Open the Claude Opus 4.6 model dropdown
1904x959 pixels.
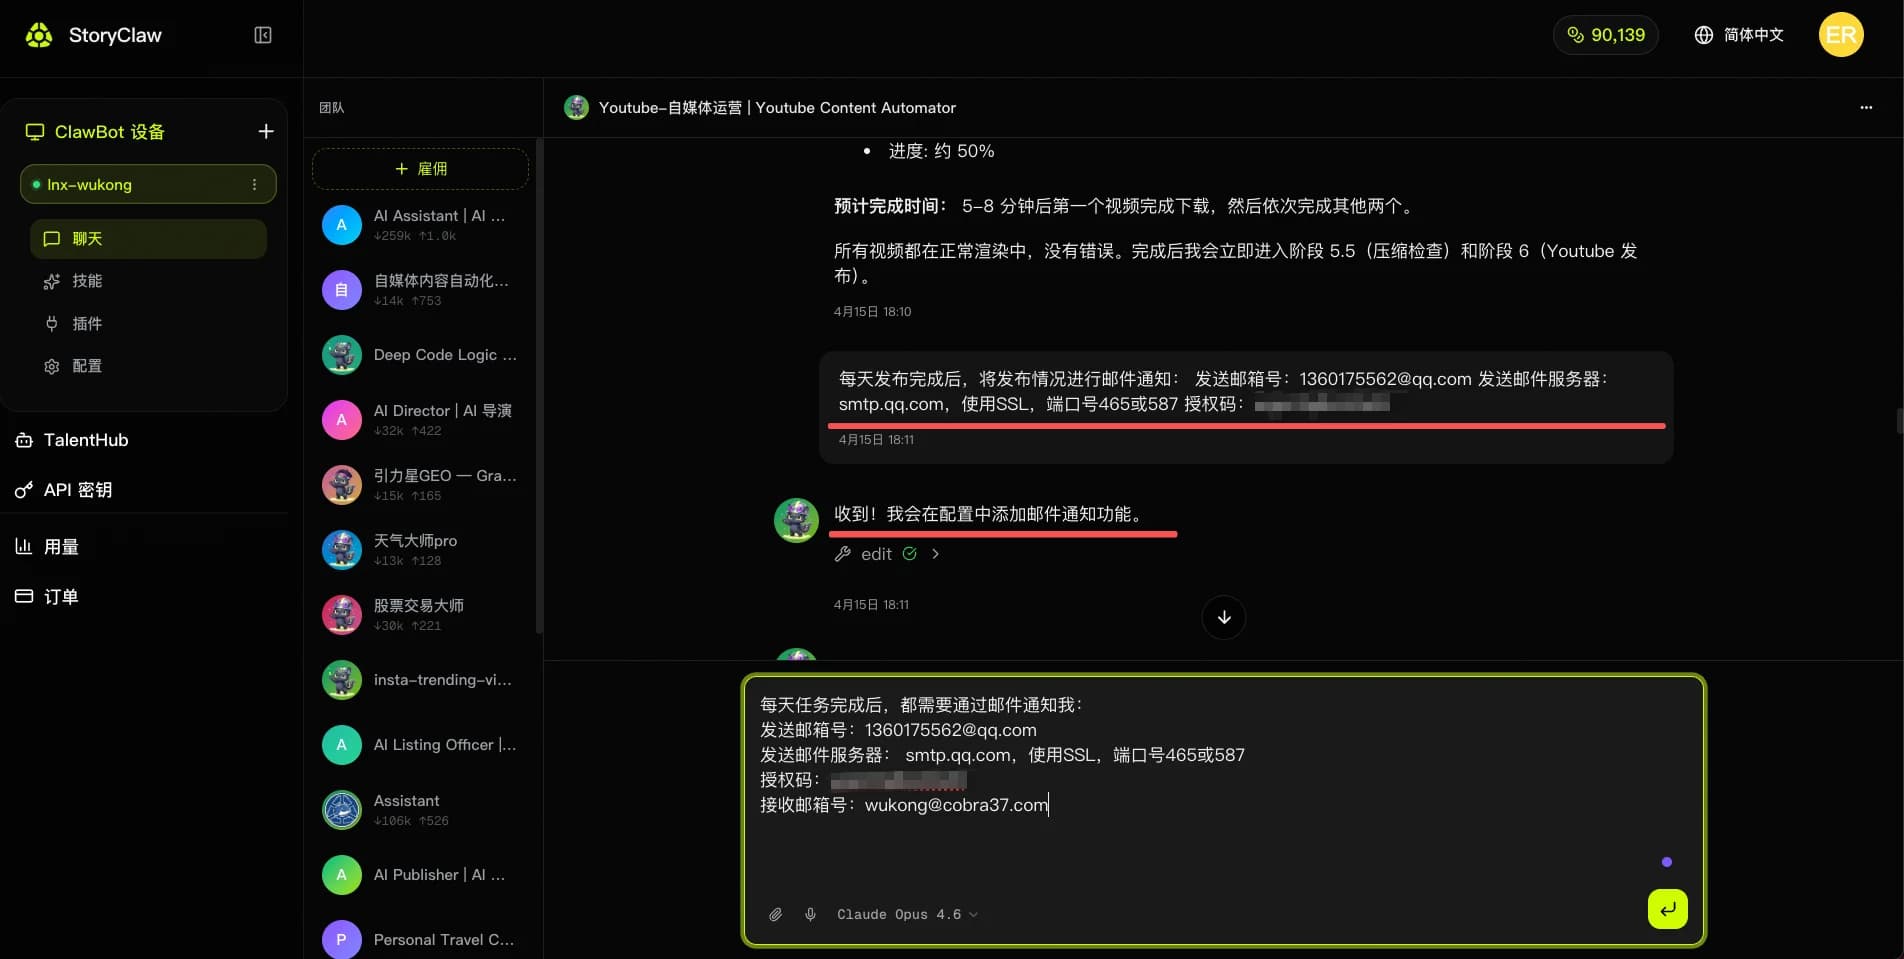[x=907, y=914]
